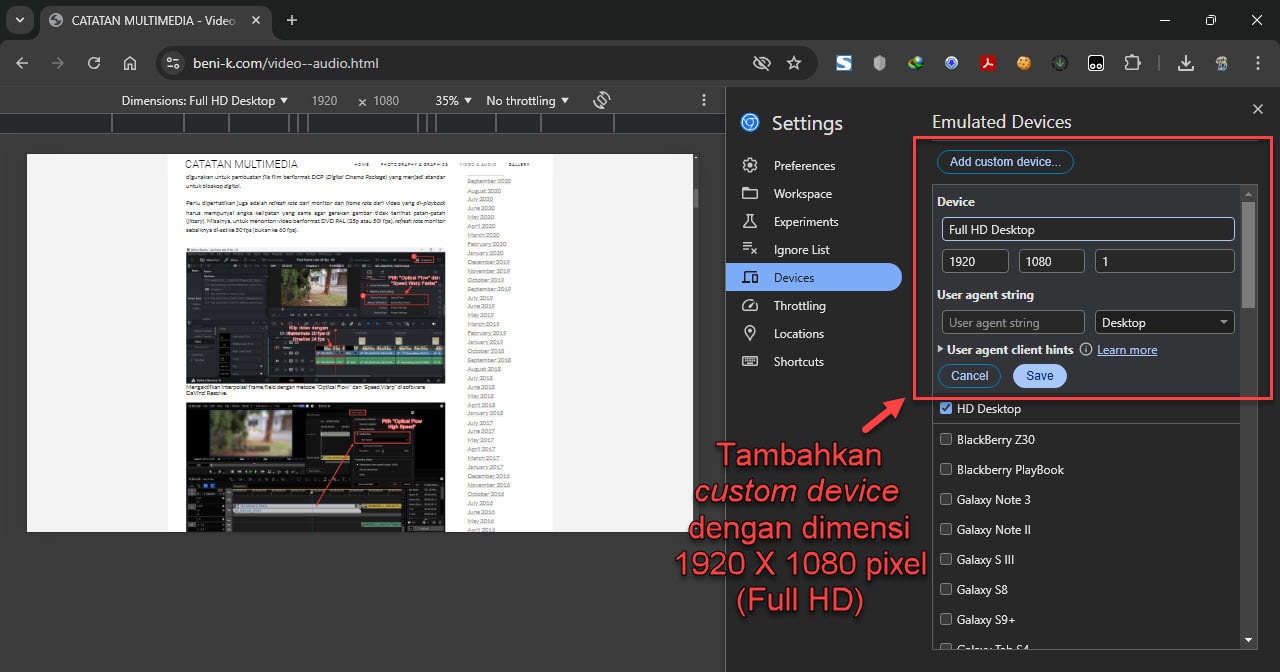Click the toolbar width field showing 1920

coord(324,101)
